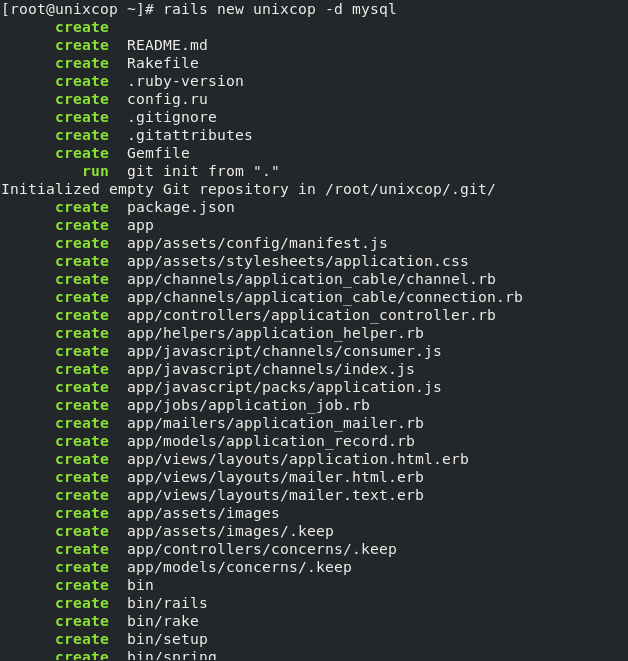Select the Gemfile entry
628x661 pixels.
coord(158,153)
